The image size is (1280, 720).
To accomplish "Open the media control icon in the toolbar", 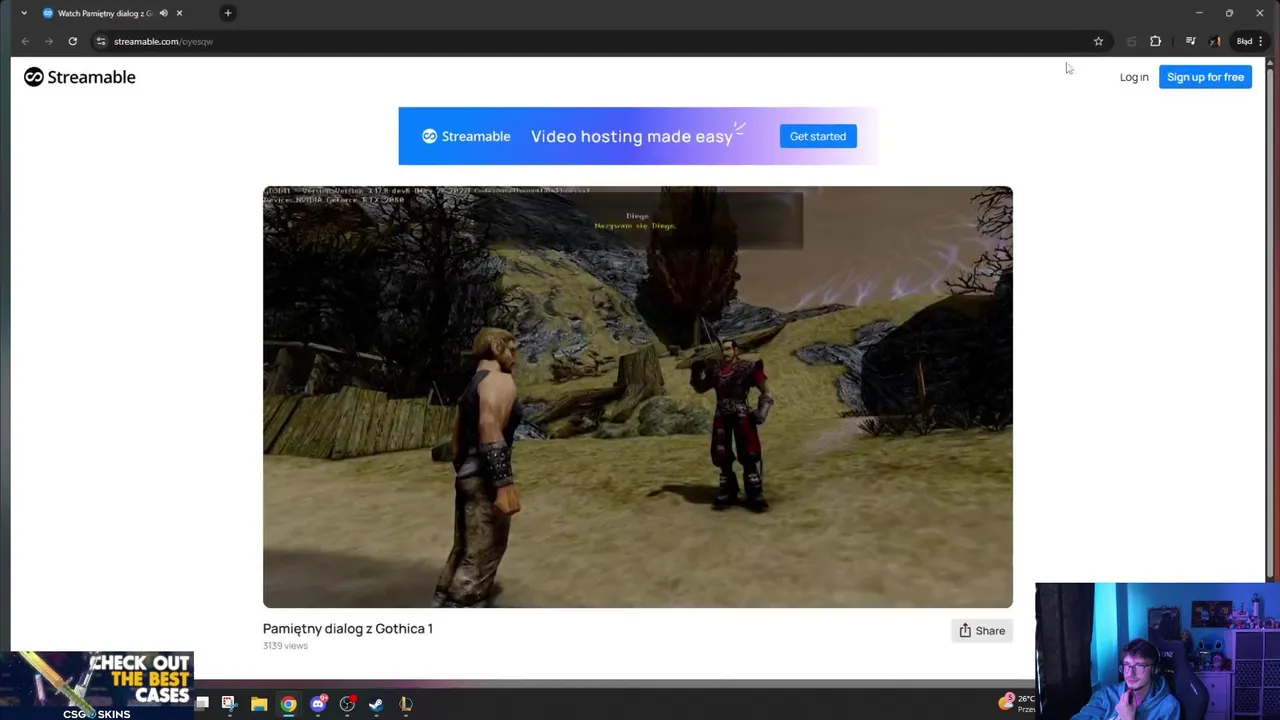I will pos(1190,41).
